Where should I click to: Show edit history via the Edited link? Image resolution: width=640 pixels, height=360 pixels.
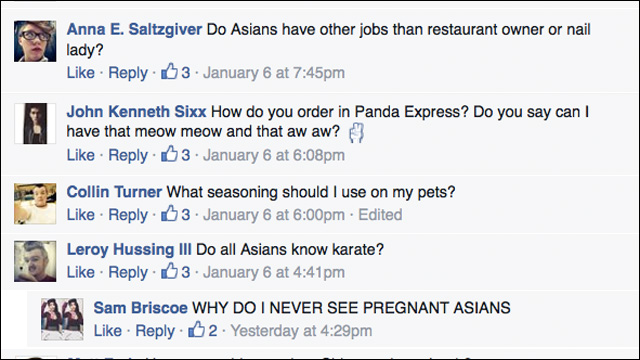click(380, 215)
